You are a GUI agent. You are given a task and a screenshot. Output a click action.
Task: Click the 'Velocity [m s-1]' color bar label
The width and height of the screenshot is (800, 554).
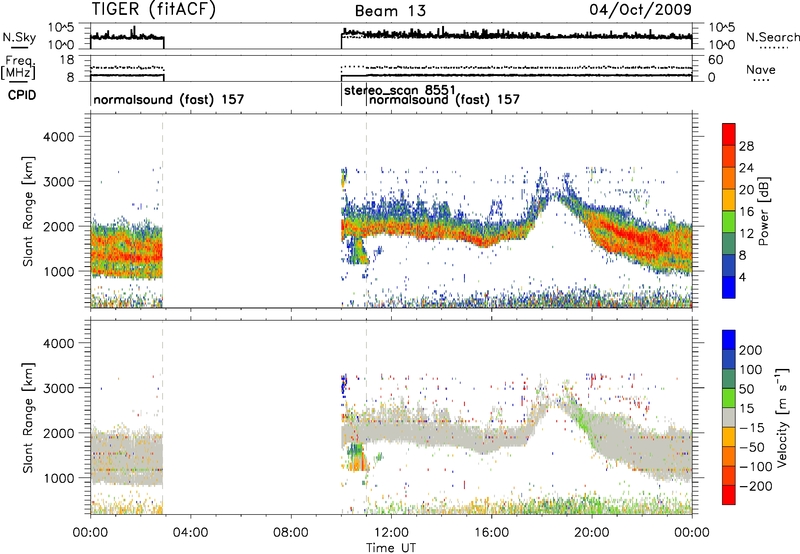781,417
